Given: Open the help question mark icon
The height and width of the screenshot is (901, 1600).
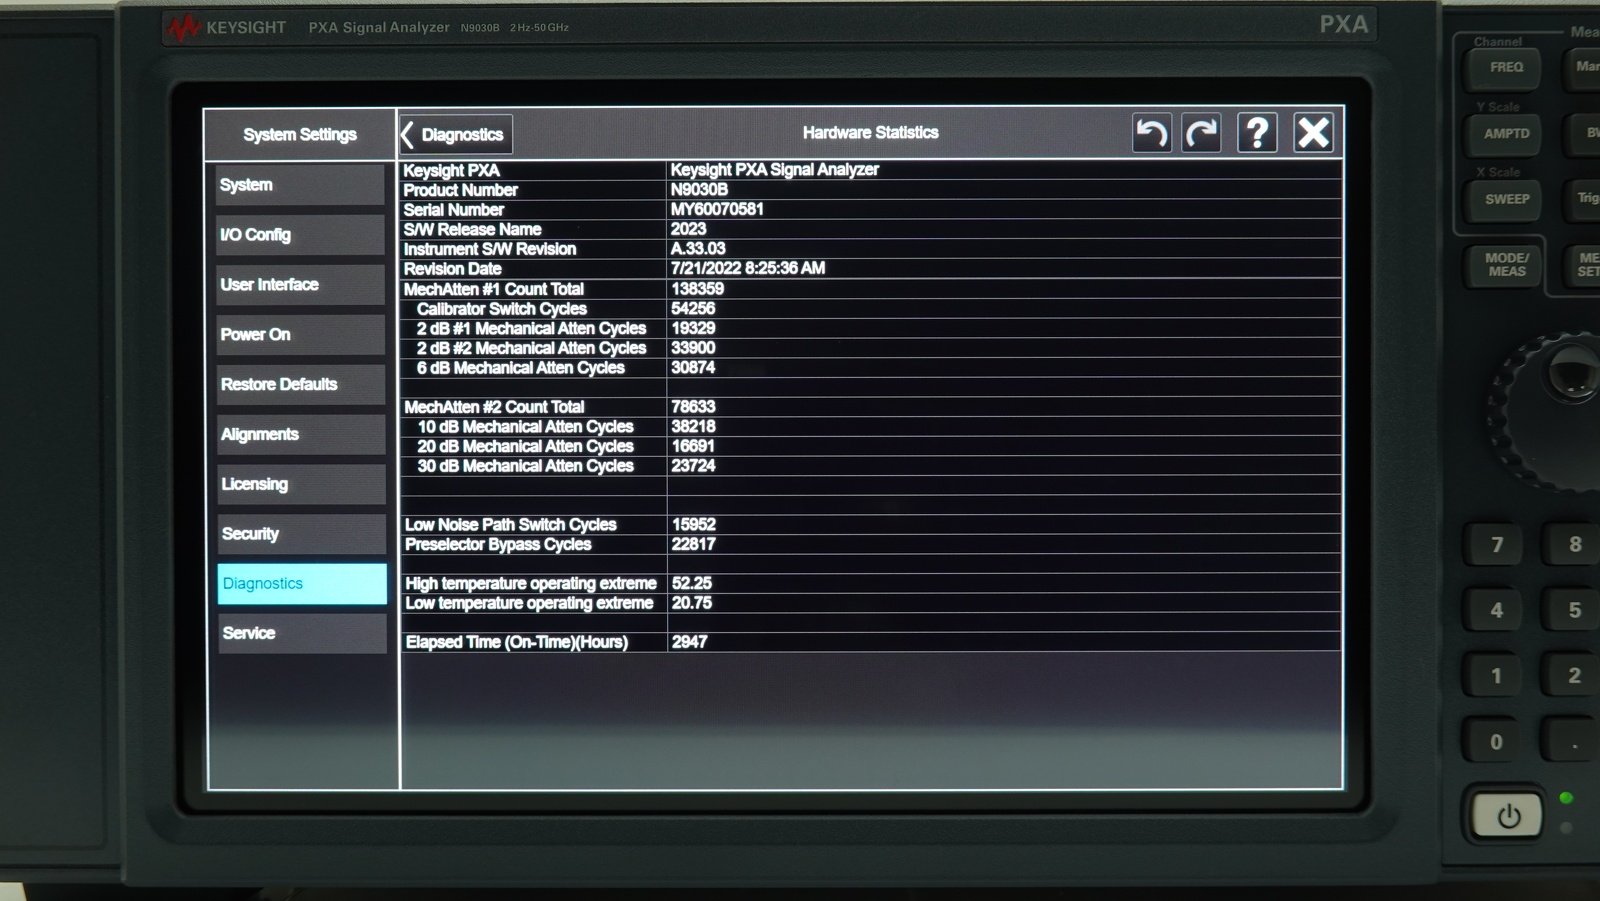Looking at the screenshot, I should 1257,133.
